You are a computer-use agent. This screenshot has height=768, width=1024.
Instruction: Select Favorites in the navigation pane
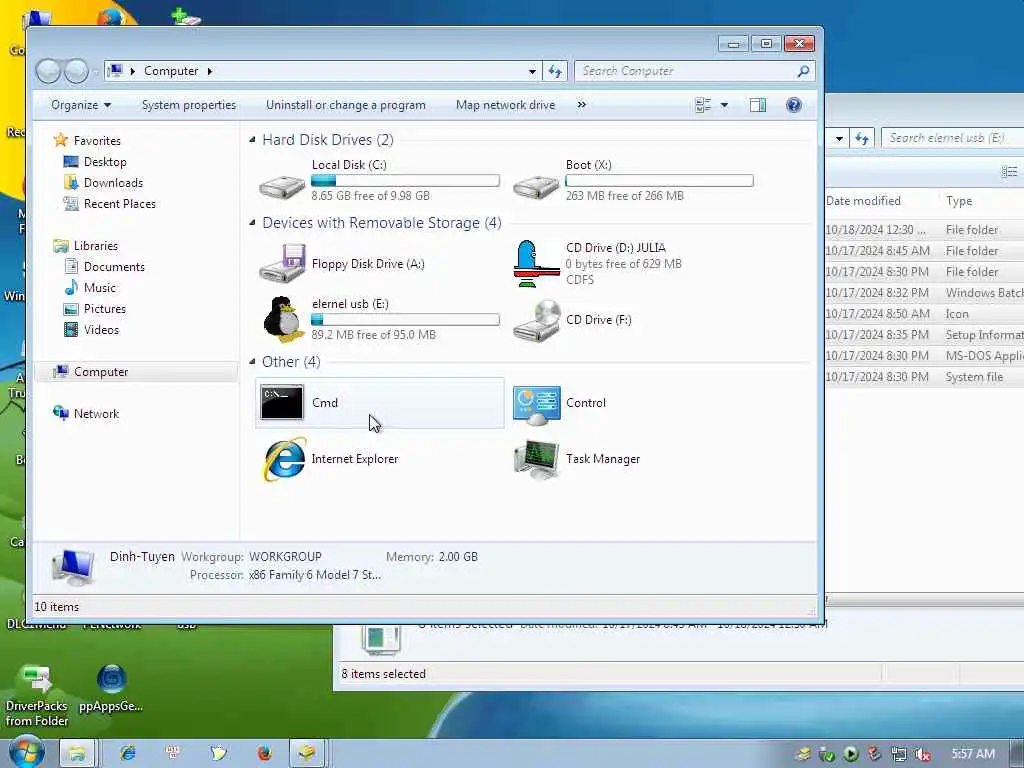97,140
